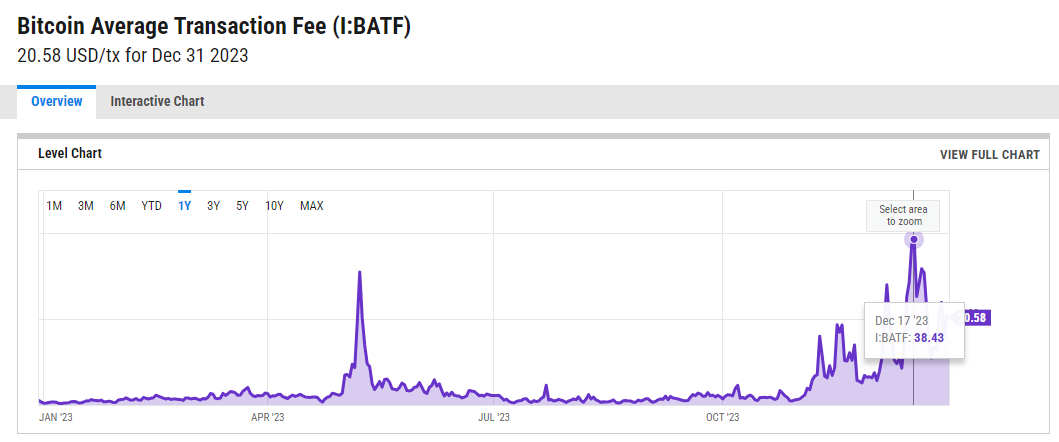Switch chart to 5Y range

click(242, 206)
